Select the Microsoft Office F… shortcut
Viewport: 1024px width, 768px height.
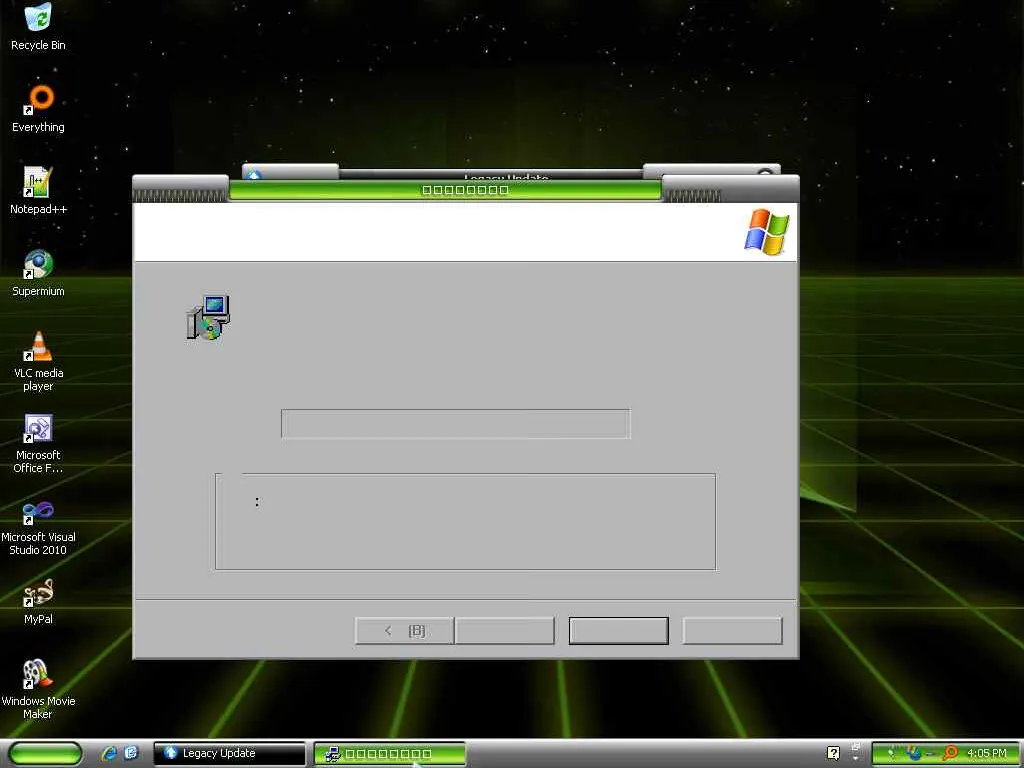point(38,443)
